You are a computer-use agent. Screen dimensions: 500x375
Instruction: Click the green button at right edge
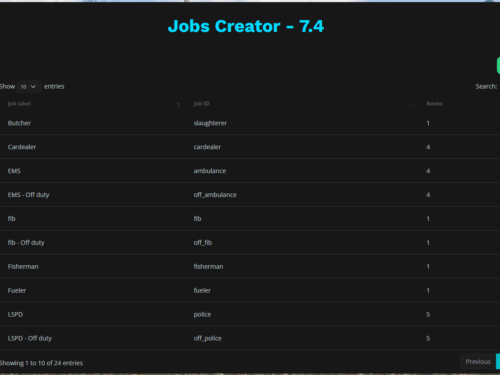[498, 65]
